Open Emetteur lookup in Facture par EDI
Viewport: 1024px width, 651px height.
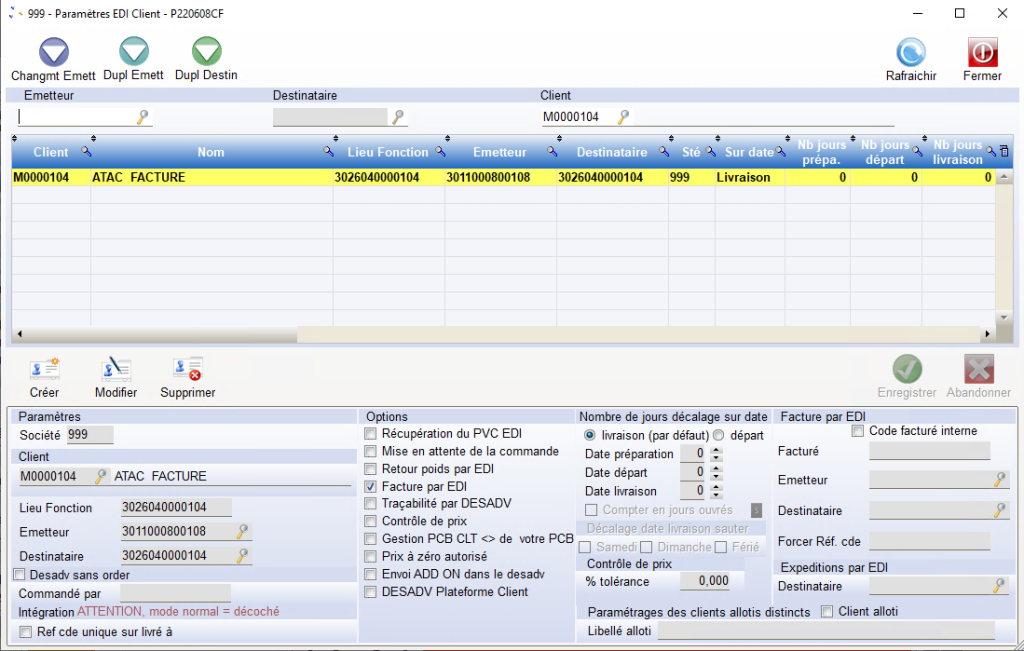click(999, 481)
